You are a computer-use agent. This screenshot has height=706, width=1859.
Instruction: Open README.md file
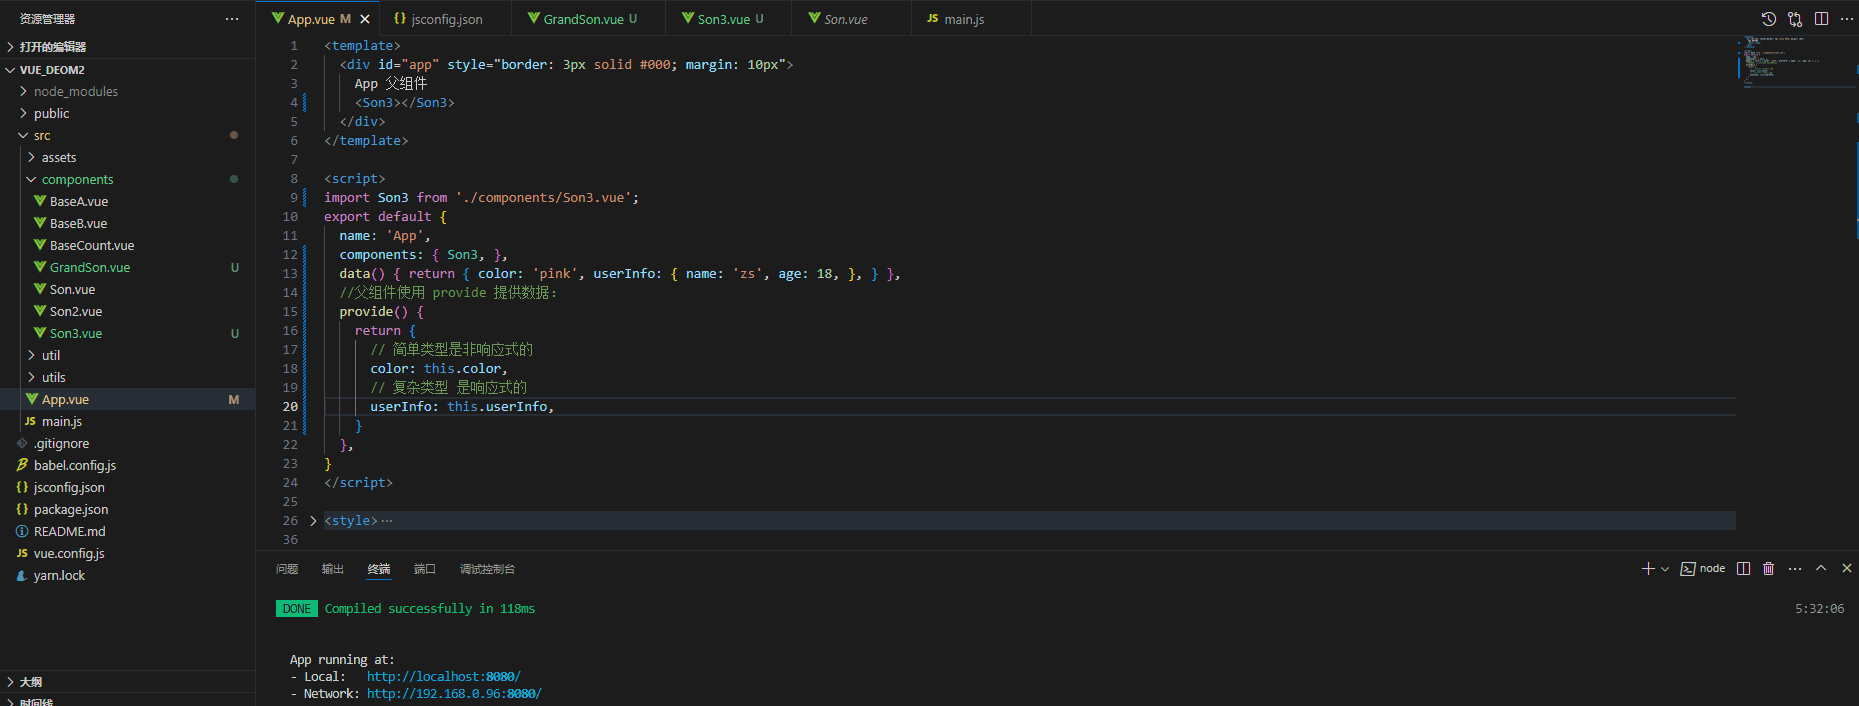click(x=127, y=531)
